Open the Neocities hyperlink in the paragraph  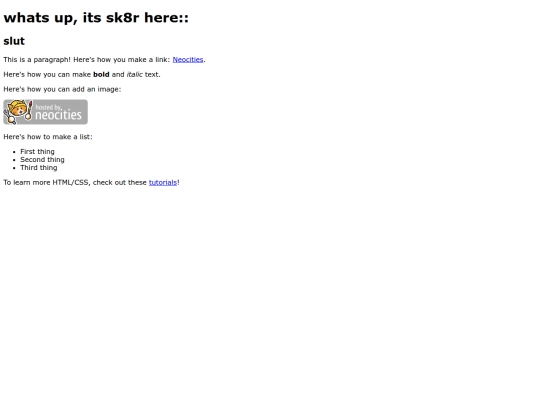pos(188,60)
